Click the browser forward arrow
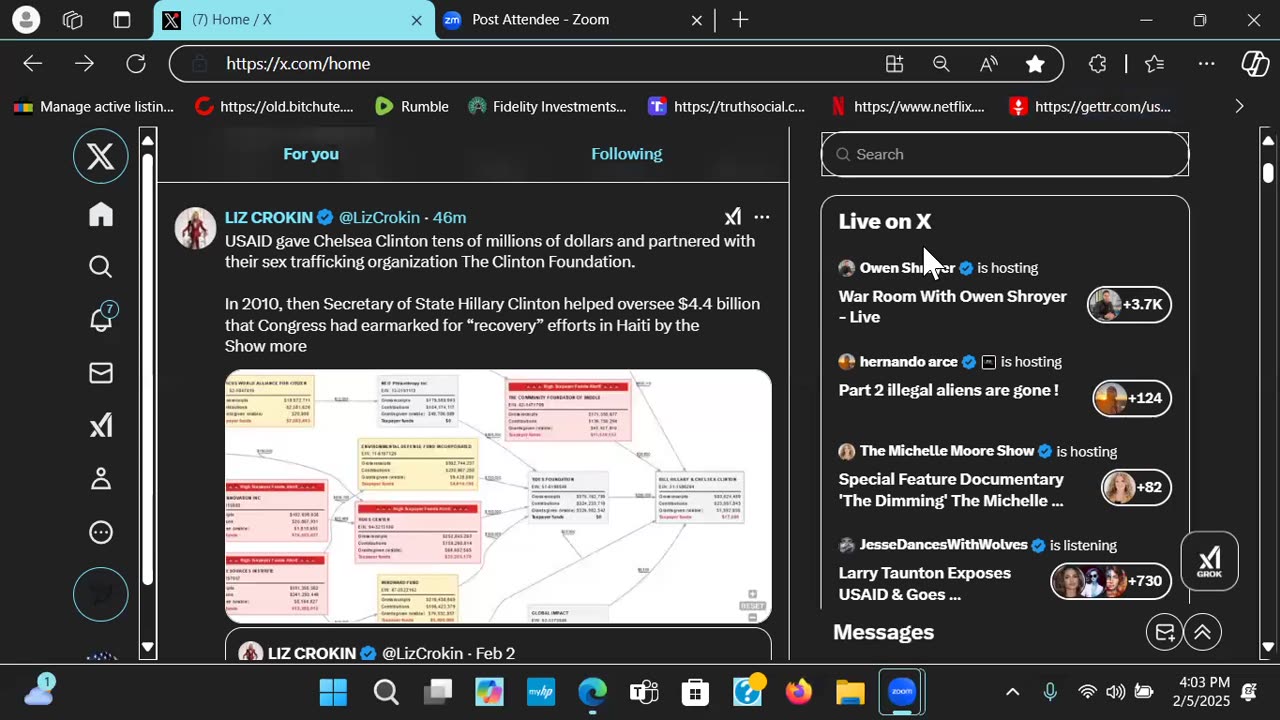 point(84,64)
